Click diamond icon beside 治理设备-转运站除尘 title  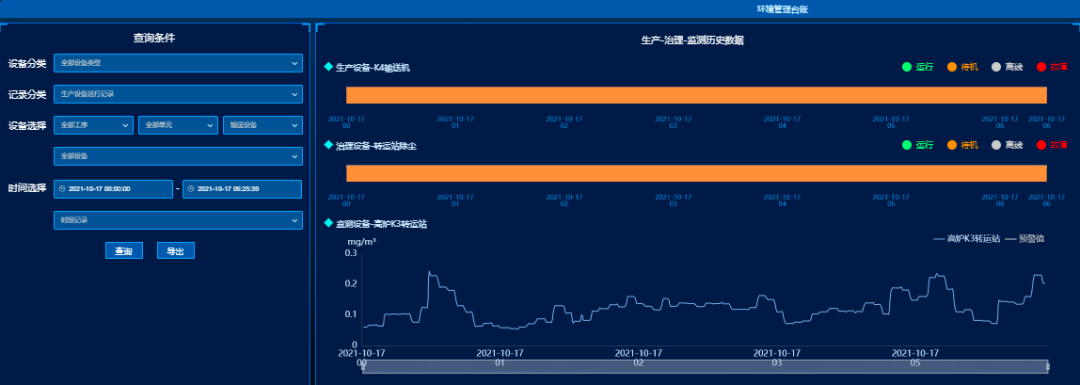pyautogui.click(x=329, y=145)
